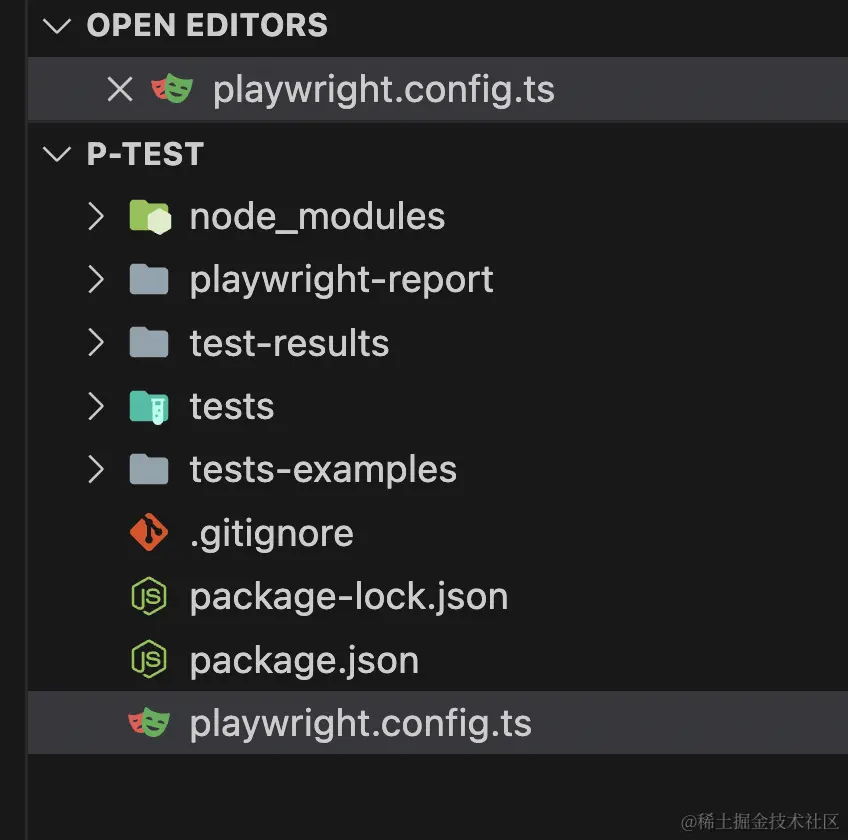Click the Node.js icon beside package.json
Screen dimensions: 848x840
tap(149, 660)
